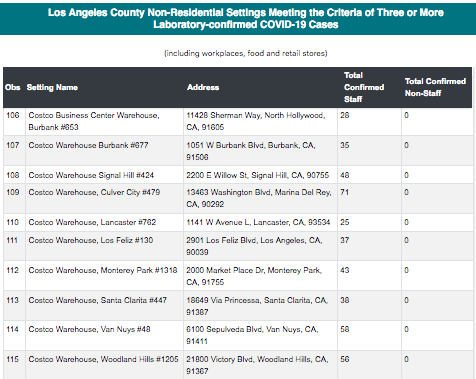The width and height of the screenshot is (476, 379).
Task: Select Costco Warehouse Signal Hill #424
Action: pos(91,175)
